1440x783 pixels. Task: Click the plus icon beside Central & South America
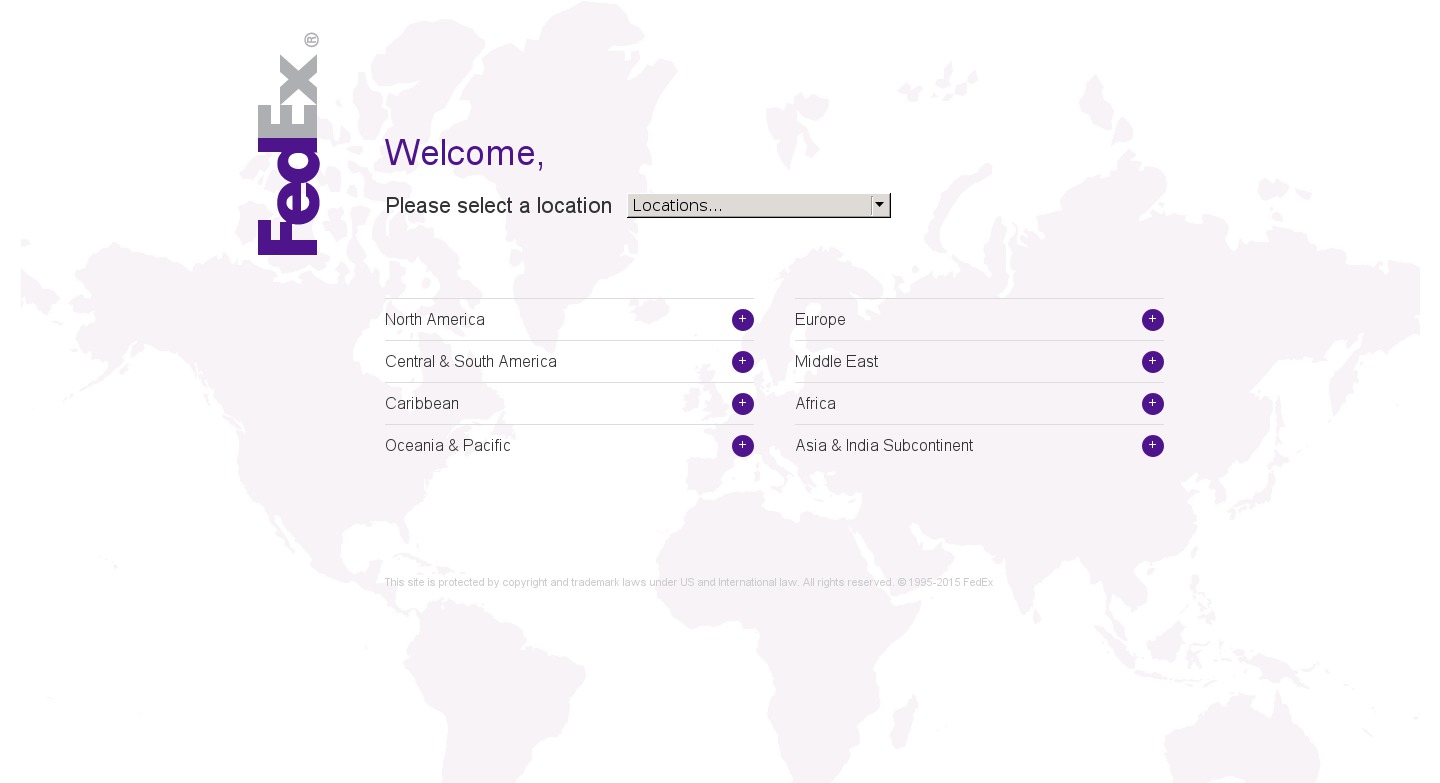tap(742, 362)
